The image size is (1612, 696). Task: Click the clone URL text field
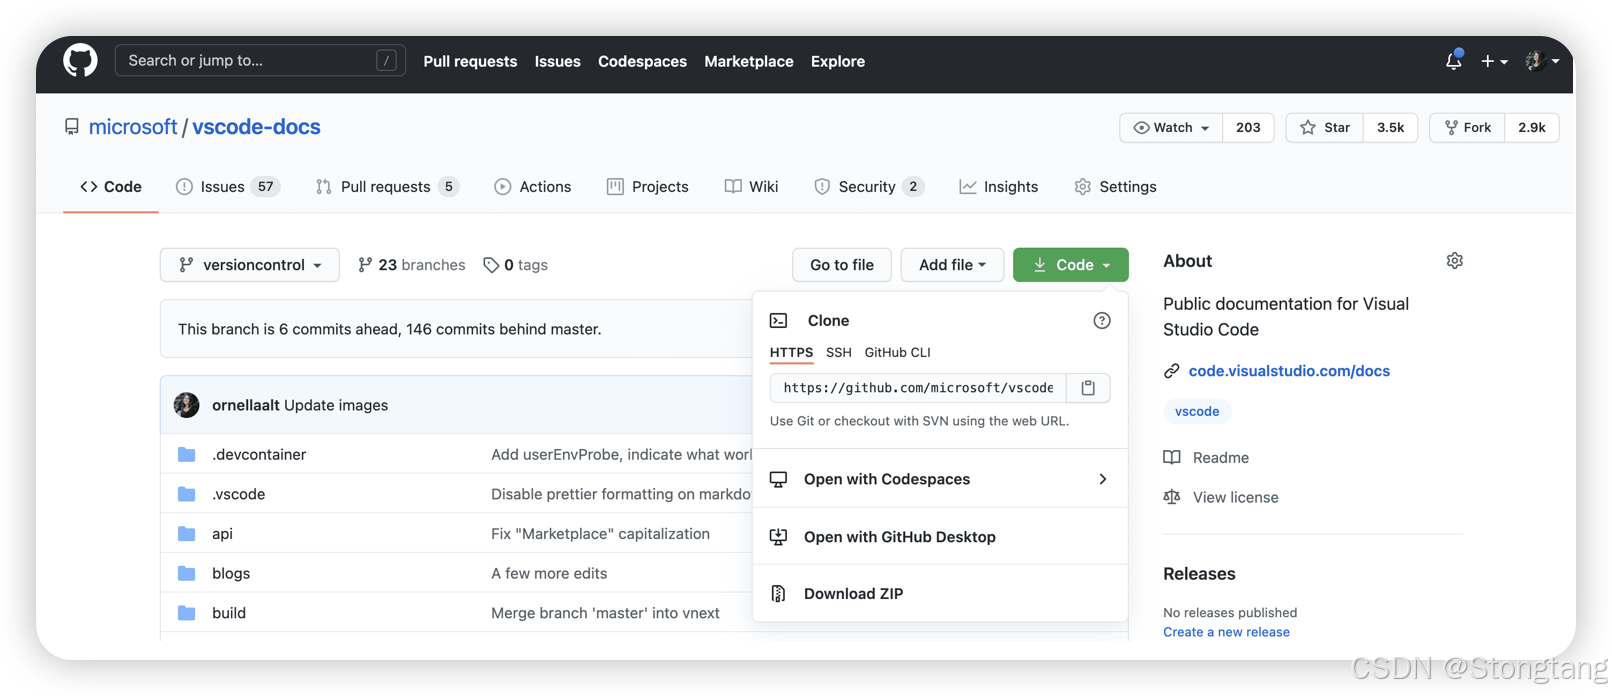pos(918,388)
